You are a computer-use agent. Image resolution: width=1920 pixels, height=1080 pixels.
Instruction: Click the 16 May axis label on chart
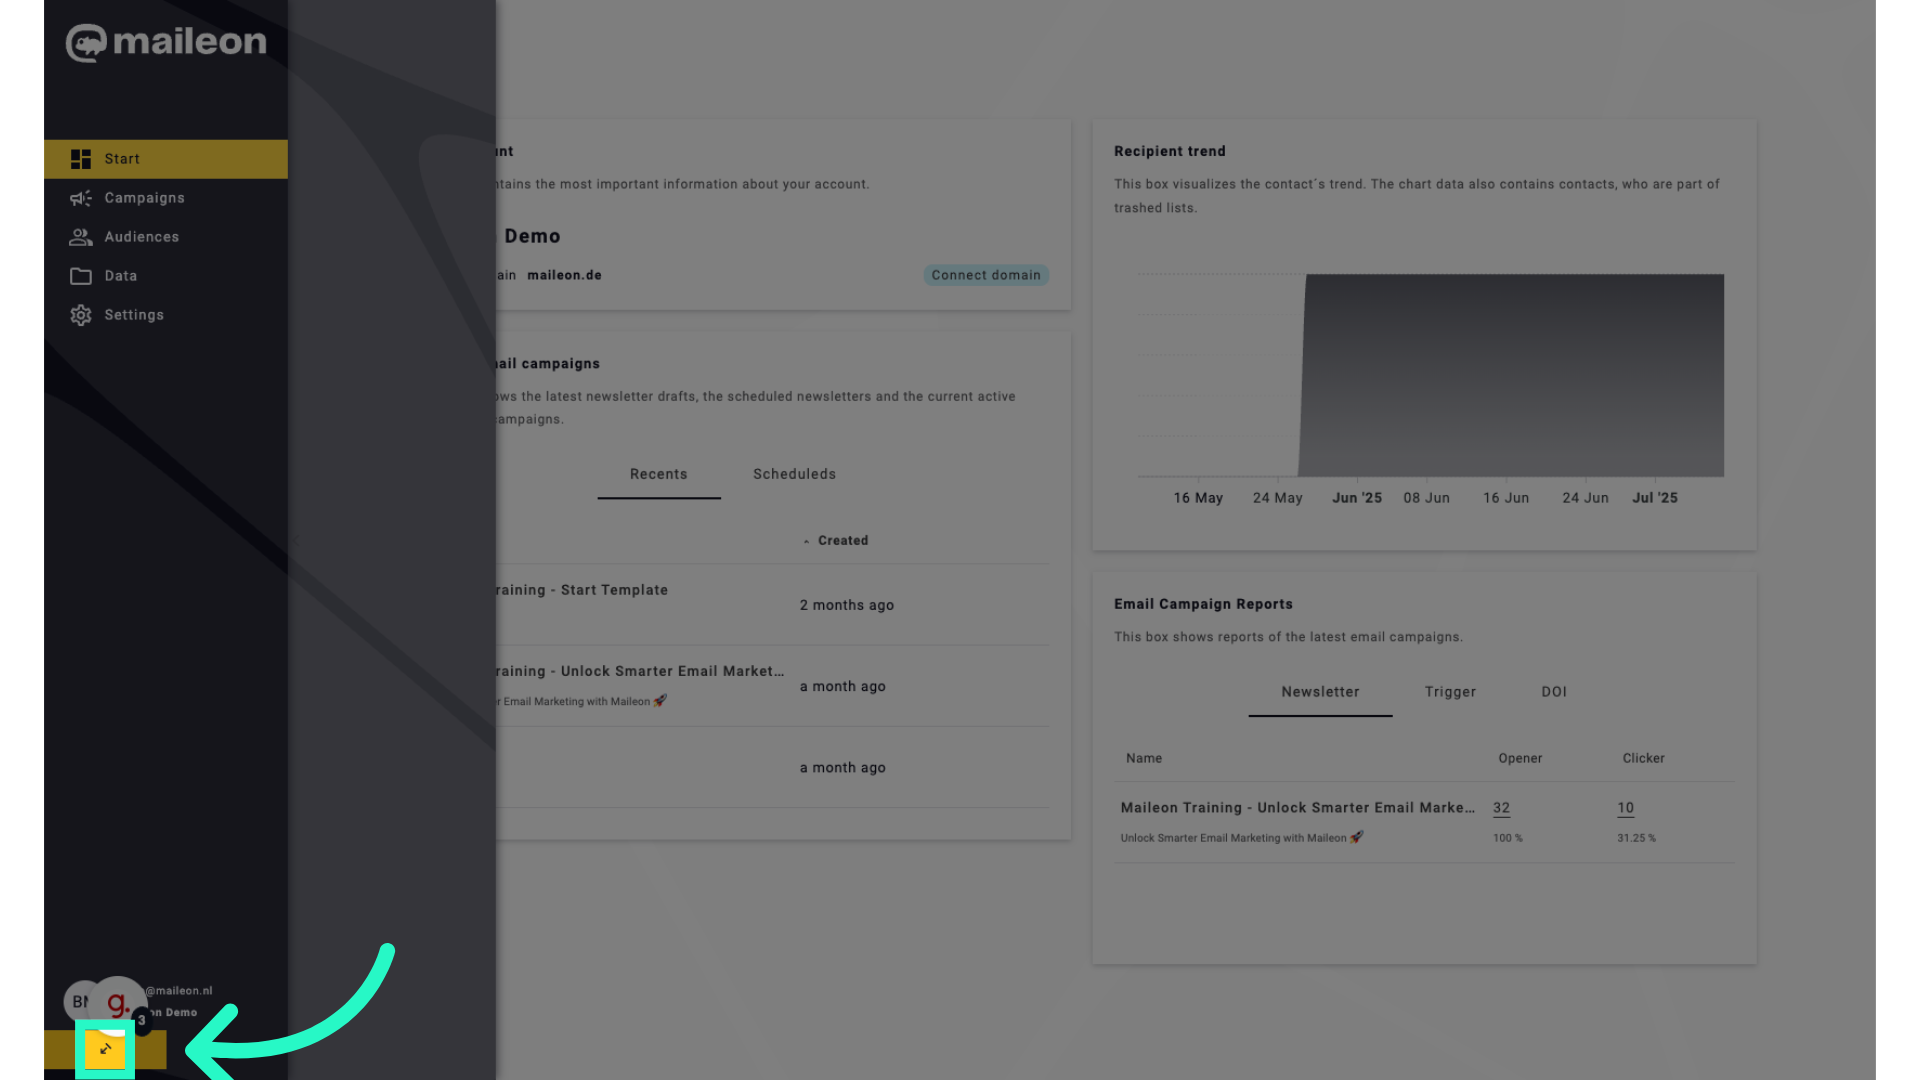1198,498
